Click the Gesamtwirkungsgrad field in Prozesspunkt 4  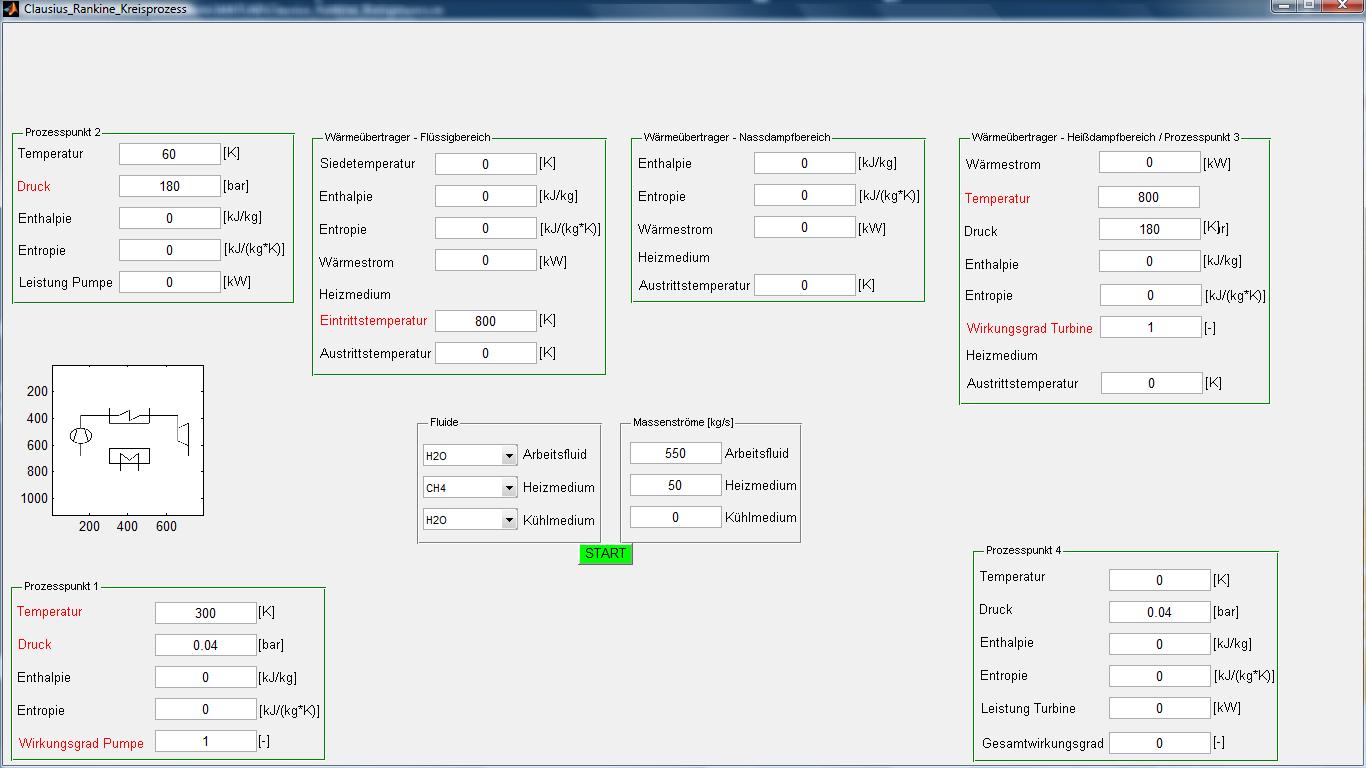click(1159, 743)
